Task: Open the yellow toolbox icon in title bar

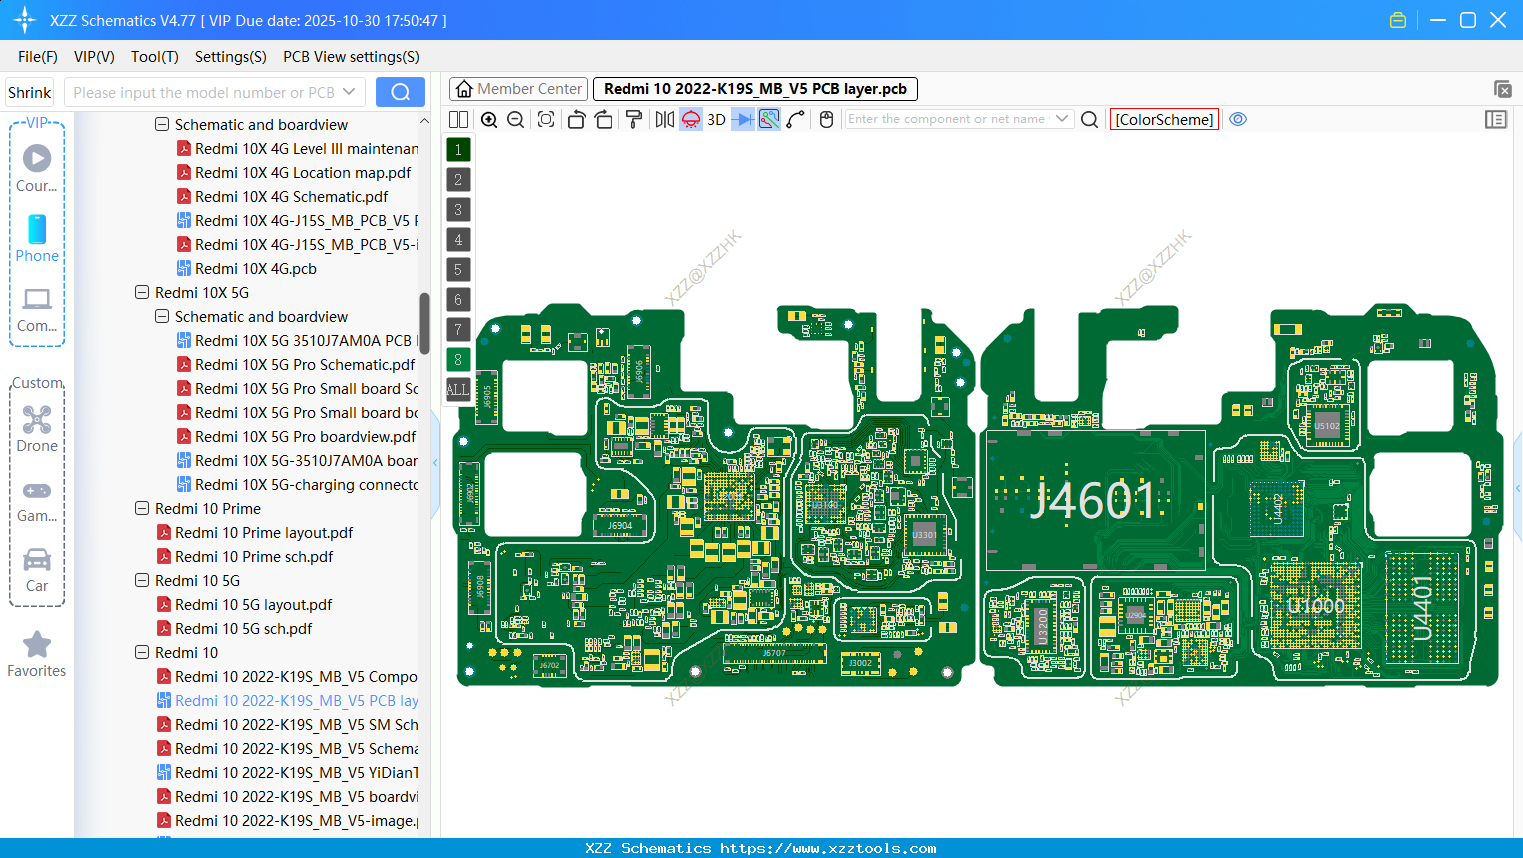Action: 1398,20
